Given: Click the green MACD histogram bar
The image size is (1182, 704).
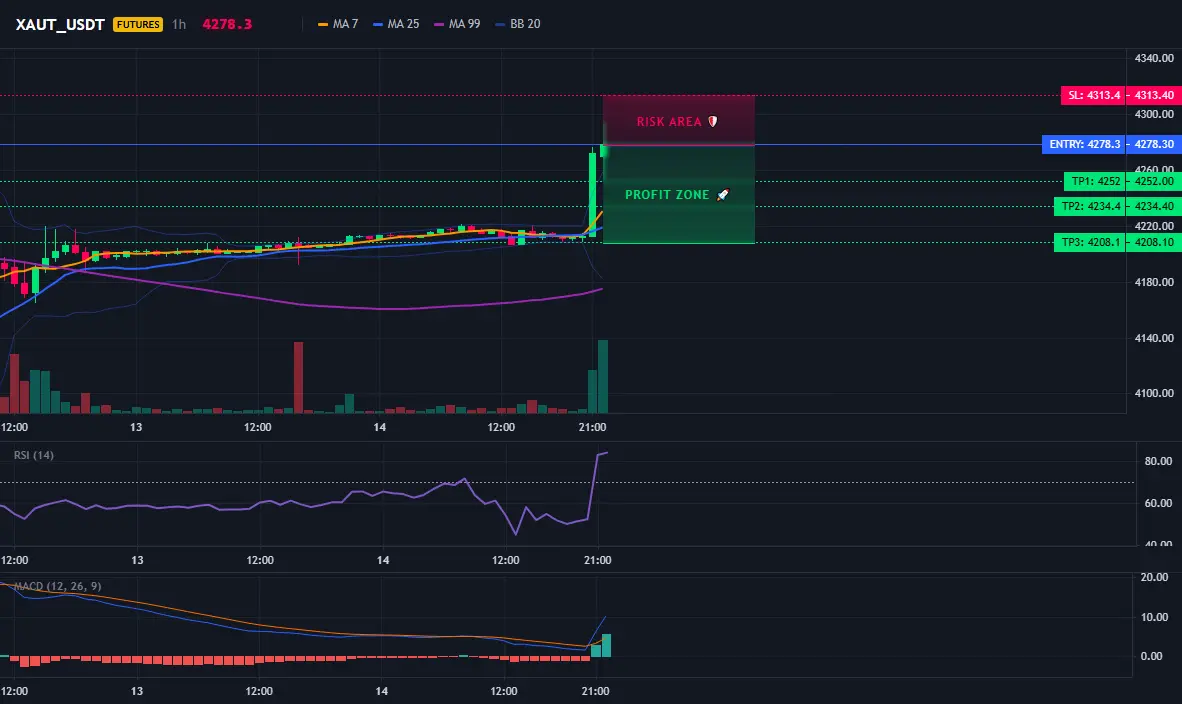Looking at the screenshot, I should pyautogui.click(x=606, y=645).
